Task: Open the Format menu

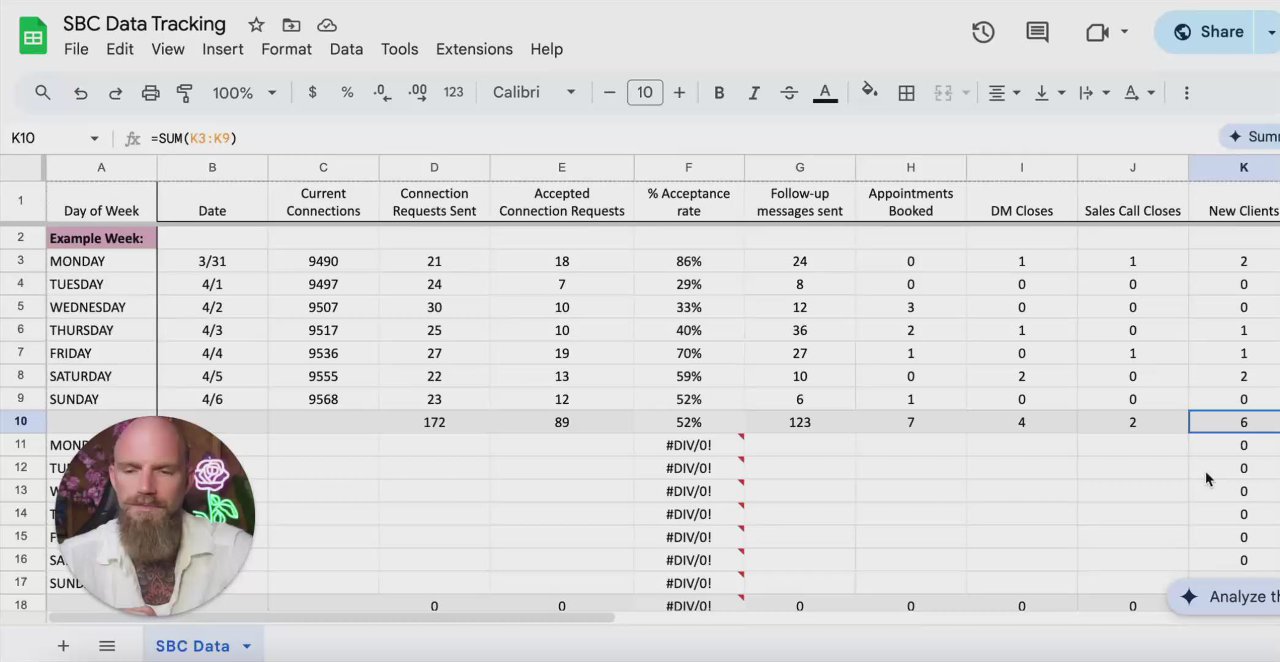Action: (287, 49)
